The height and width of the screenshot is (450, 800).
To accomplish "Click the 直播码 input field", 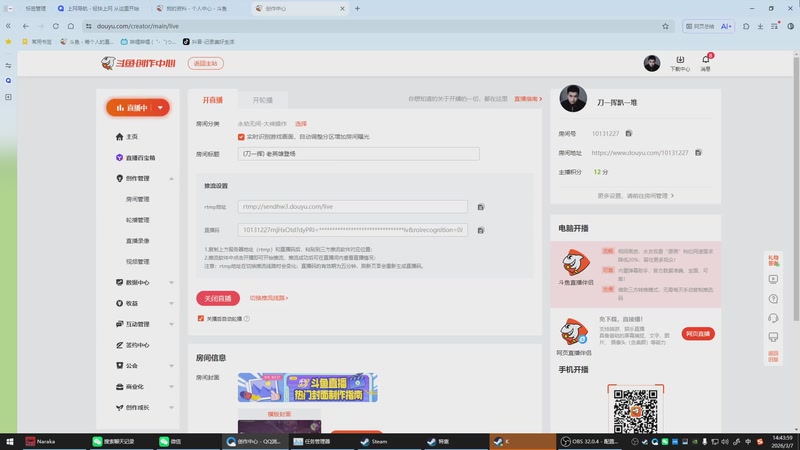I will pyautogui.click(x=353, y=230).
